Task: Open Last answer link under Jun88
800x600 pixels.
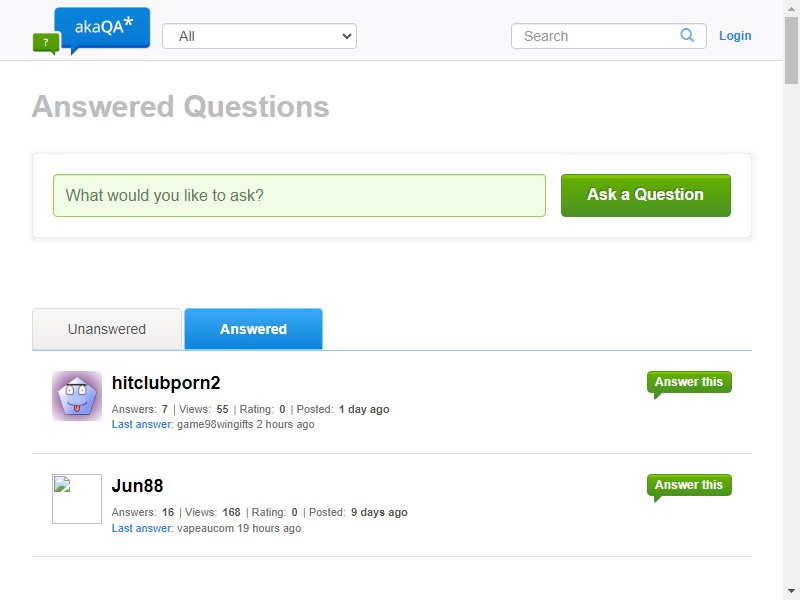Action: coord(142,528)
